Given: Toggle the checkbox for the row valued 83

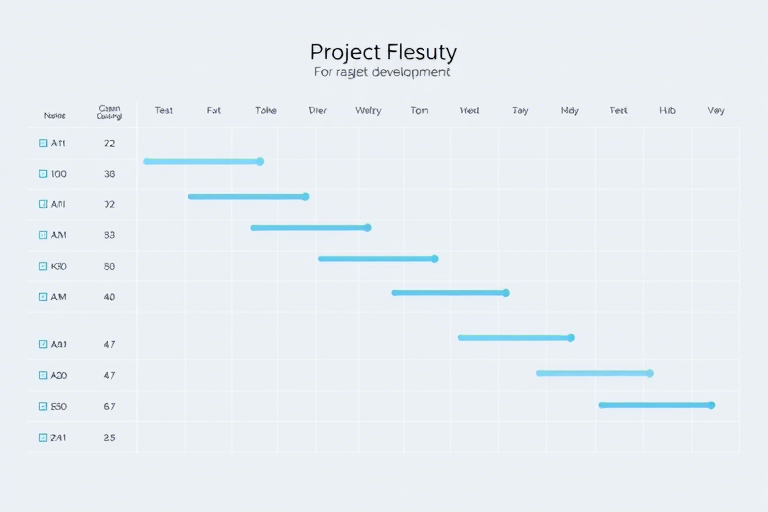Looking at the screenshot, I should click(x=43, y=235).
